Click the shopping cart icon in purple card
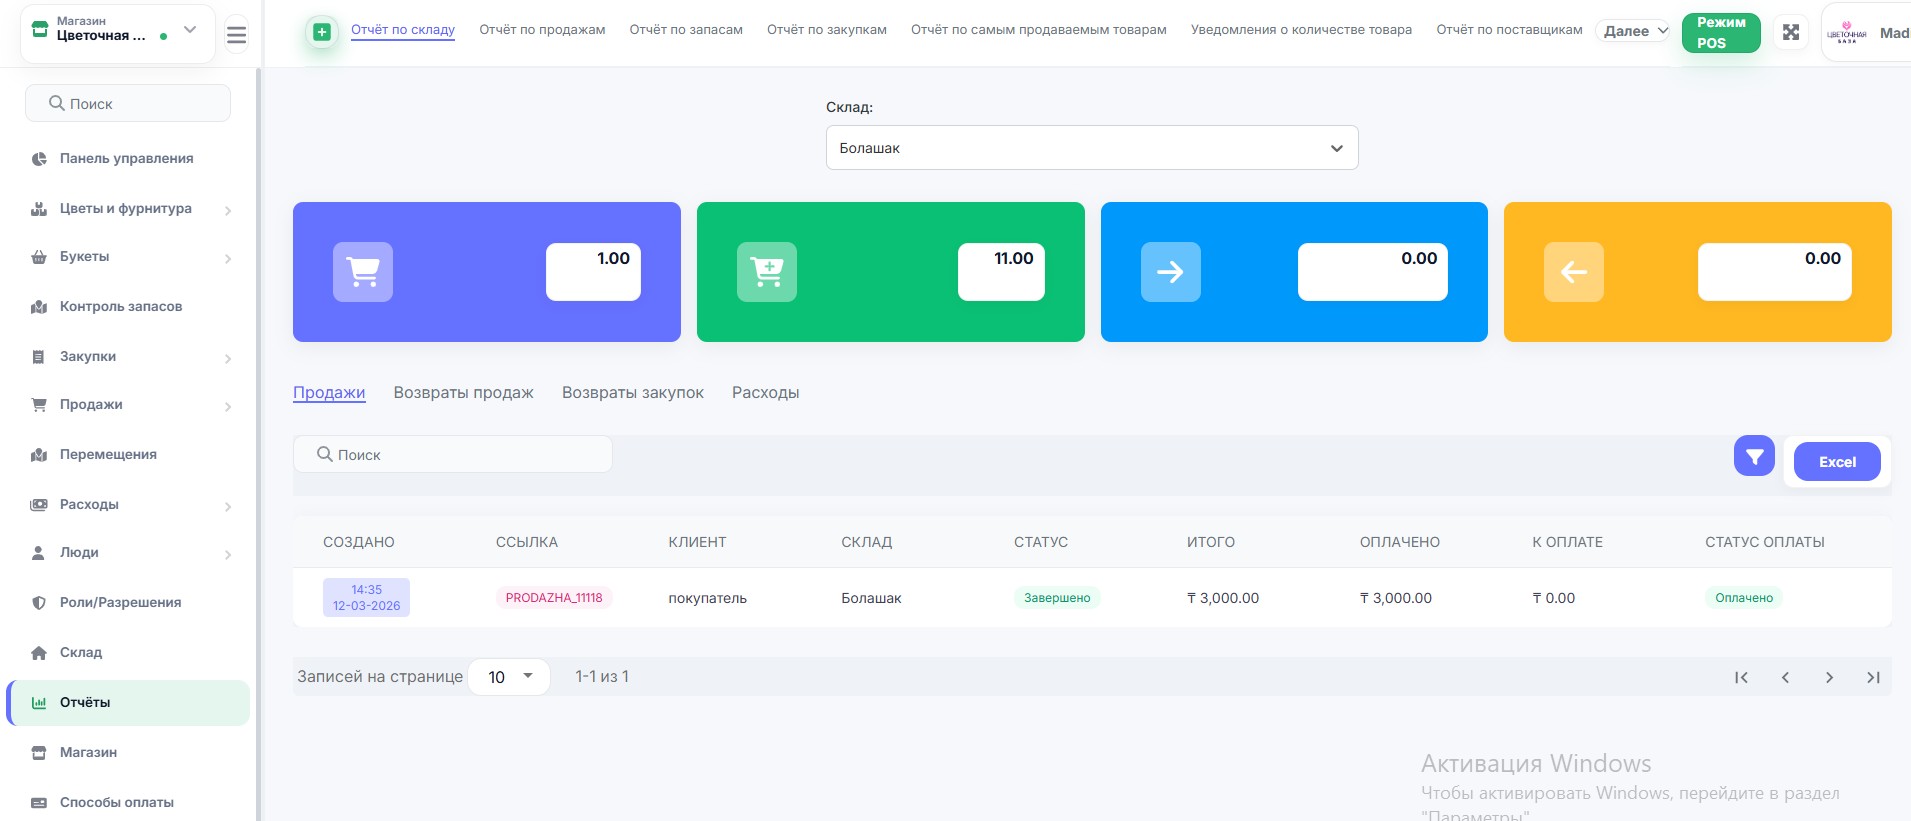1911x821 pixels. tap(363, 272)
